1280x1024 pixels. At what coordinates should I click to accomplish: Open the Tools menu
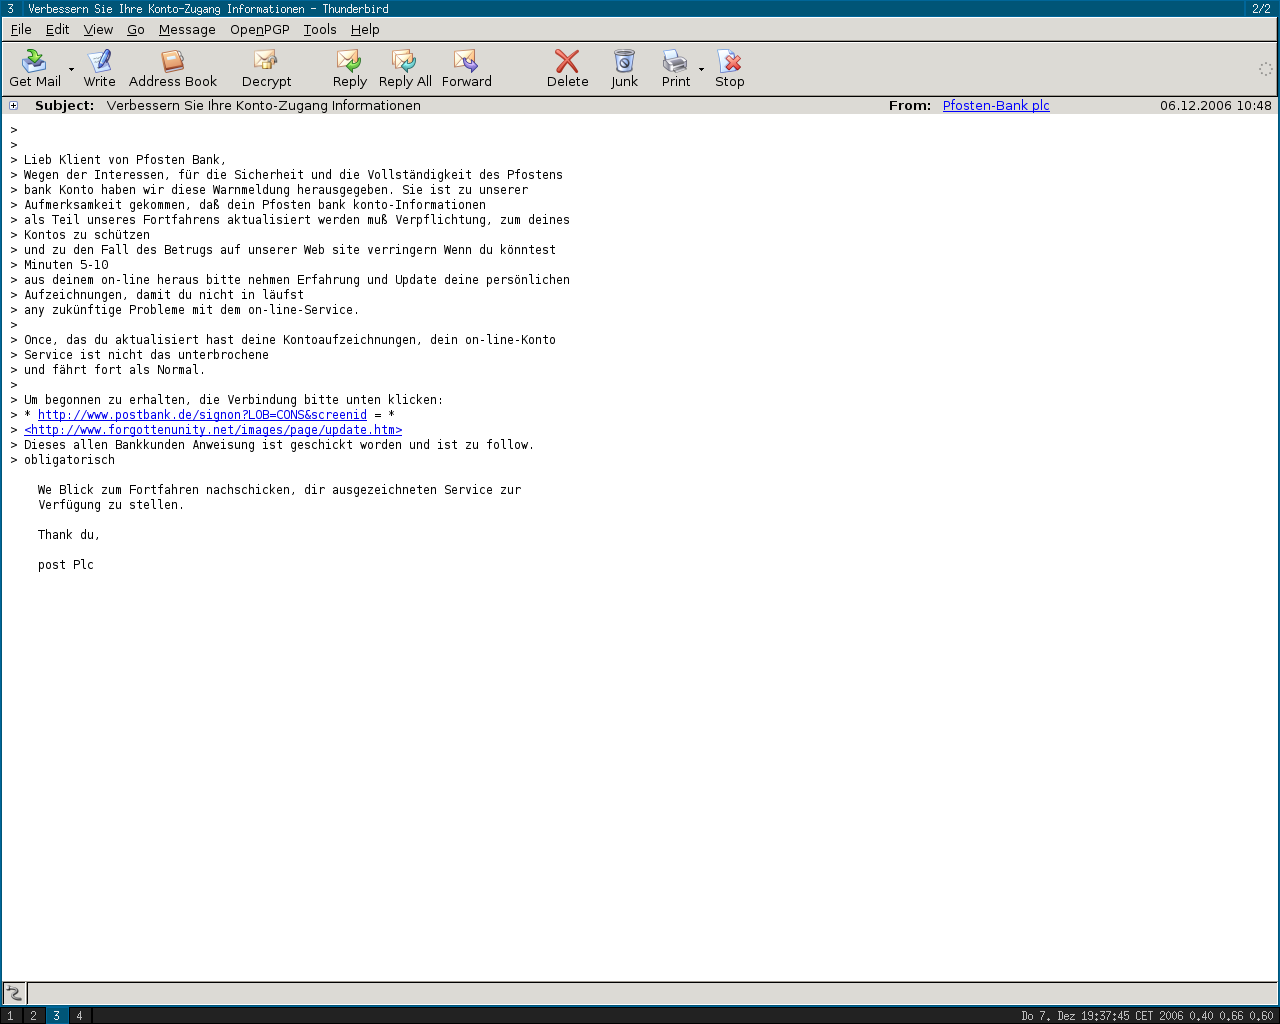click(x=320, y=30)
